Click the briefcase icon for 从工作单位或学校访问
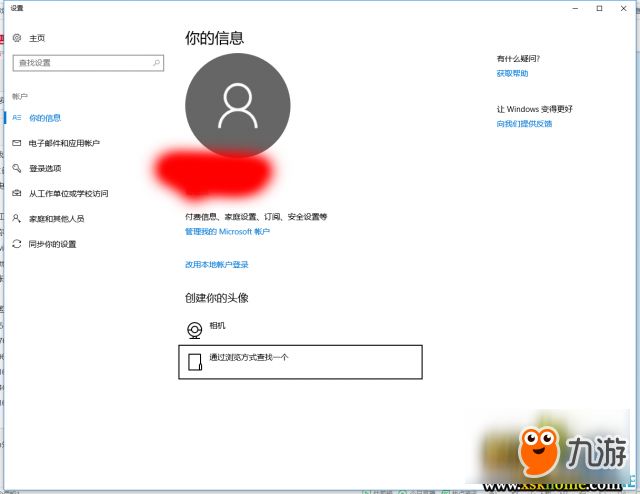The height and width of the screenshot is (494, 640). [x=16, y=194]
